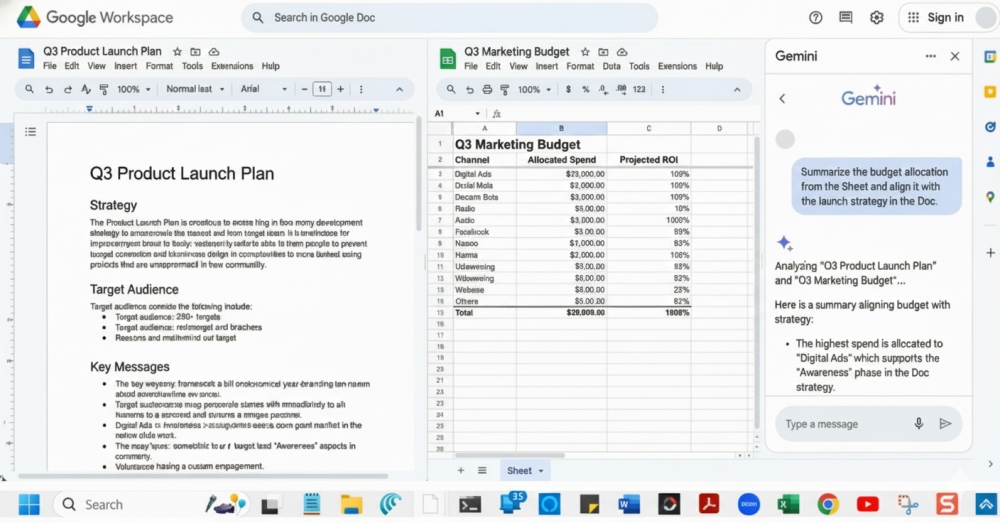Screen dimensions: 1000x523
Task: Undo the last action in the Docs toolbar
Action: (x=49, y=89)
